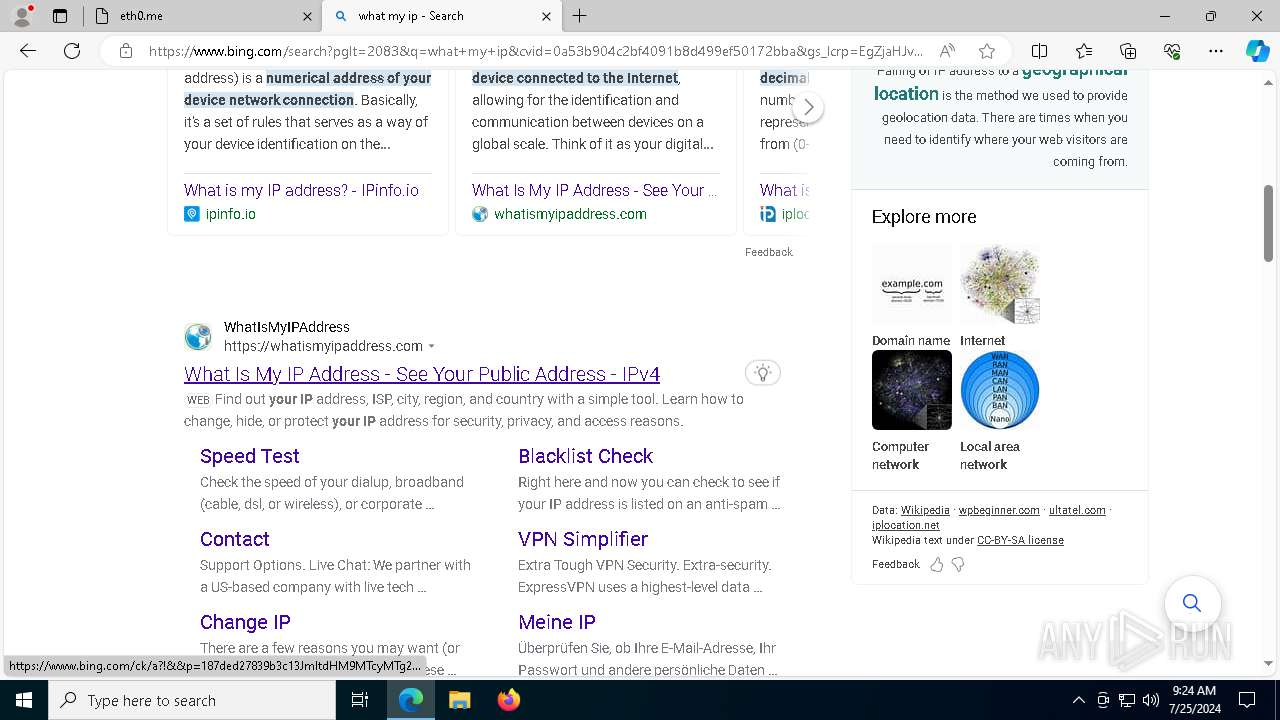Open the network tray icon
Viewport: 1280px width, 720px height.
pos(1127,700)
